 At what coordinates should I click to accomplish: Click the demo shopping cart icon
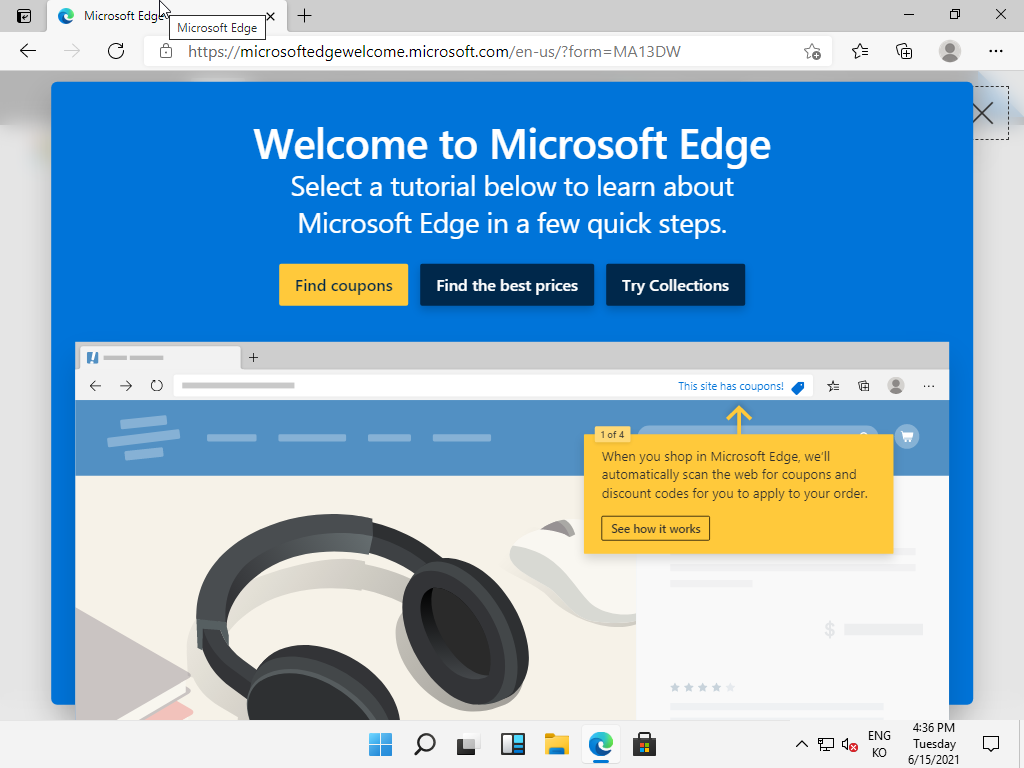coord(906,436)
